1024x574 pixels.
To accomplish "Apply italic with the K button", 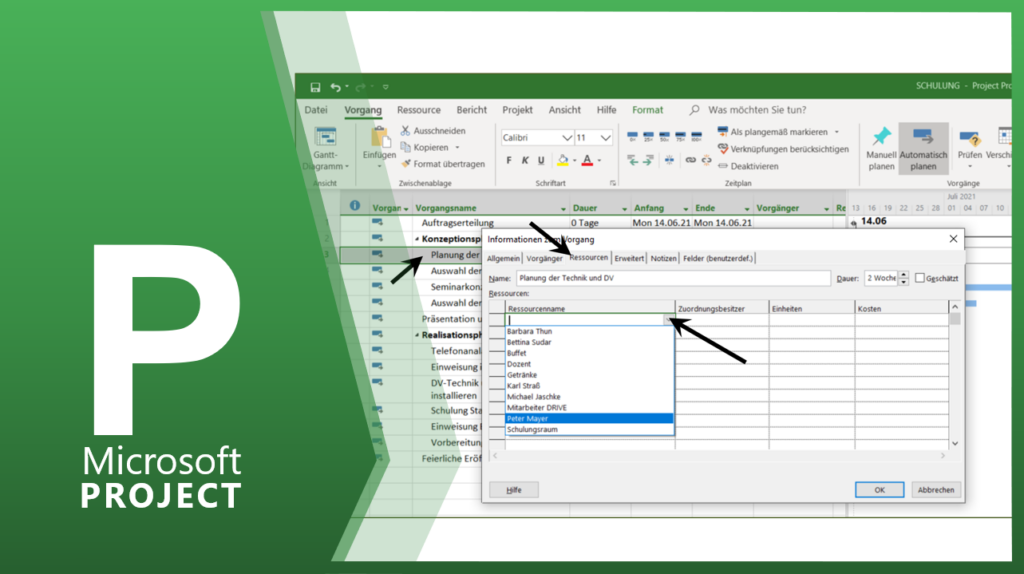I will pos(524,160).
